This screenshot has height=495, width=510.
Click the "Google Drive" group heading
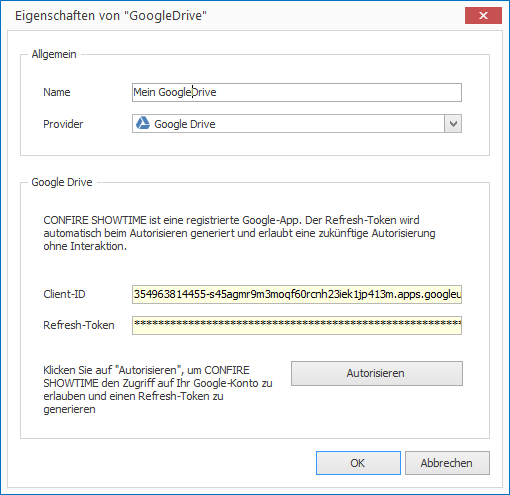[62, 182]
